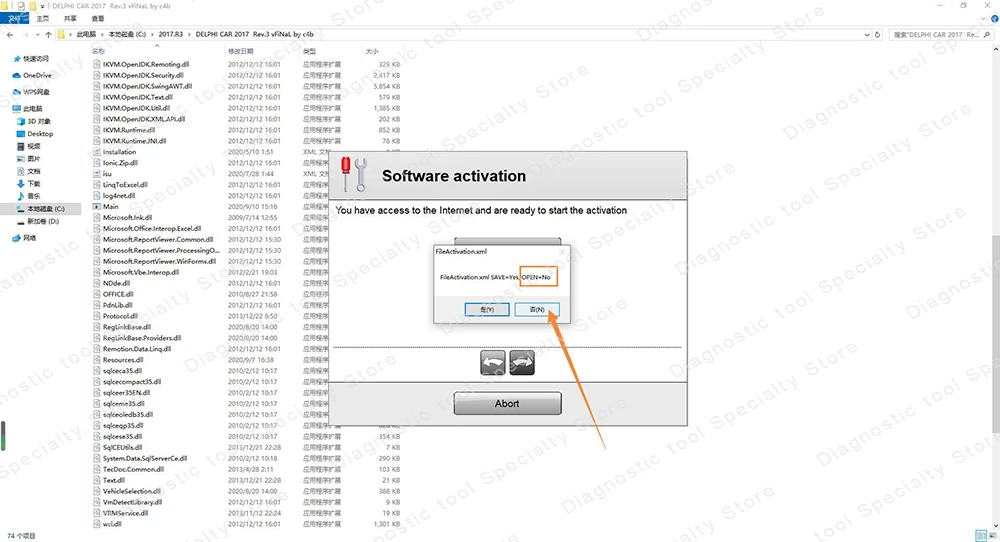Viewport: 1000px width, 542px height.
Task: Click the screwdriver and wrench activation icon
Action: click(x=354, y=174)
